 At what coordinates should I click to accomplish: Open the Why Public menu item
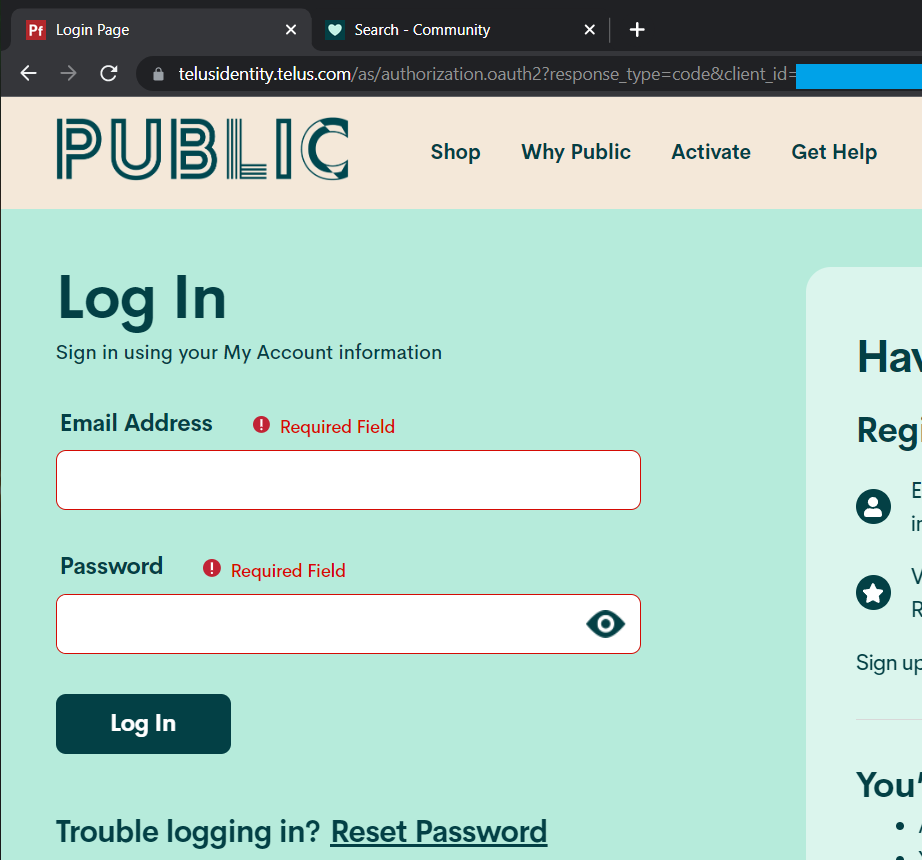[x=576, y=152]
